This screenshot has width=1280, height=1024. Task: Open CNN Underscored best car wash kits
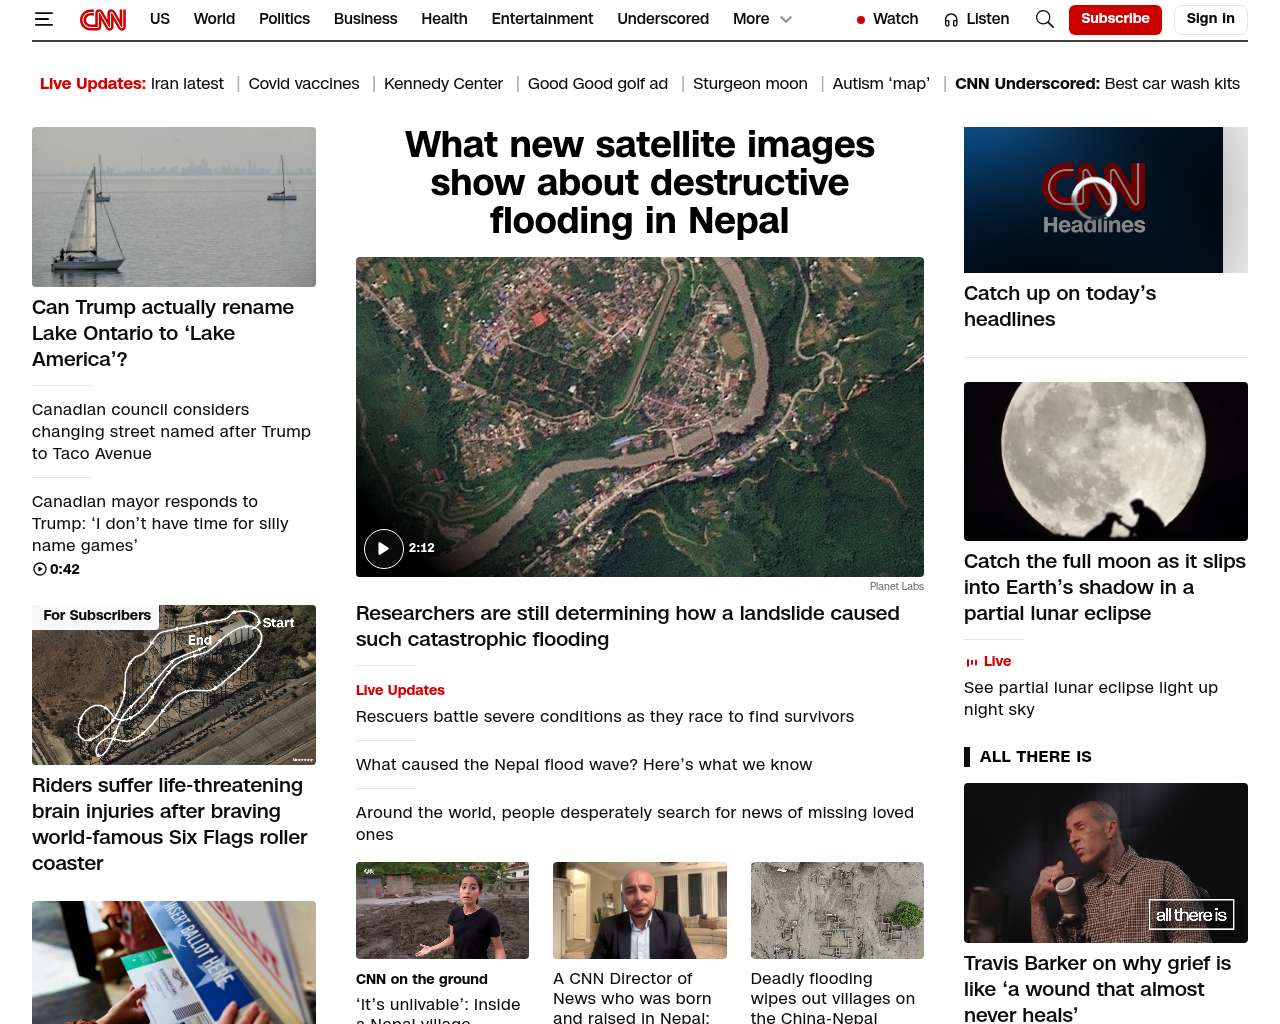tap(1097, 84)
